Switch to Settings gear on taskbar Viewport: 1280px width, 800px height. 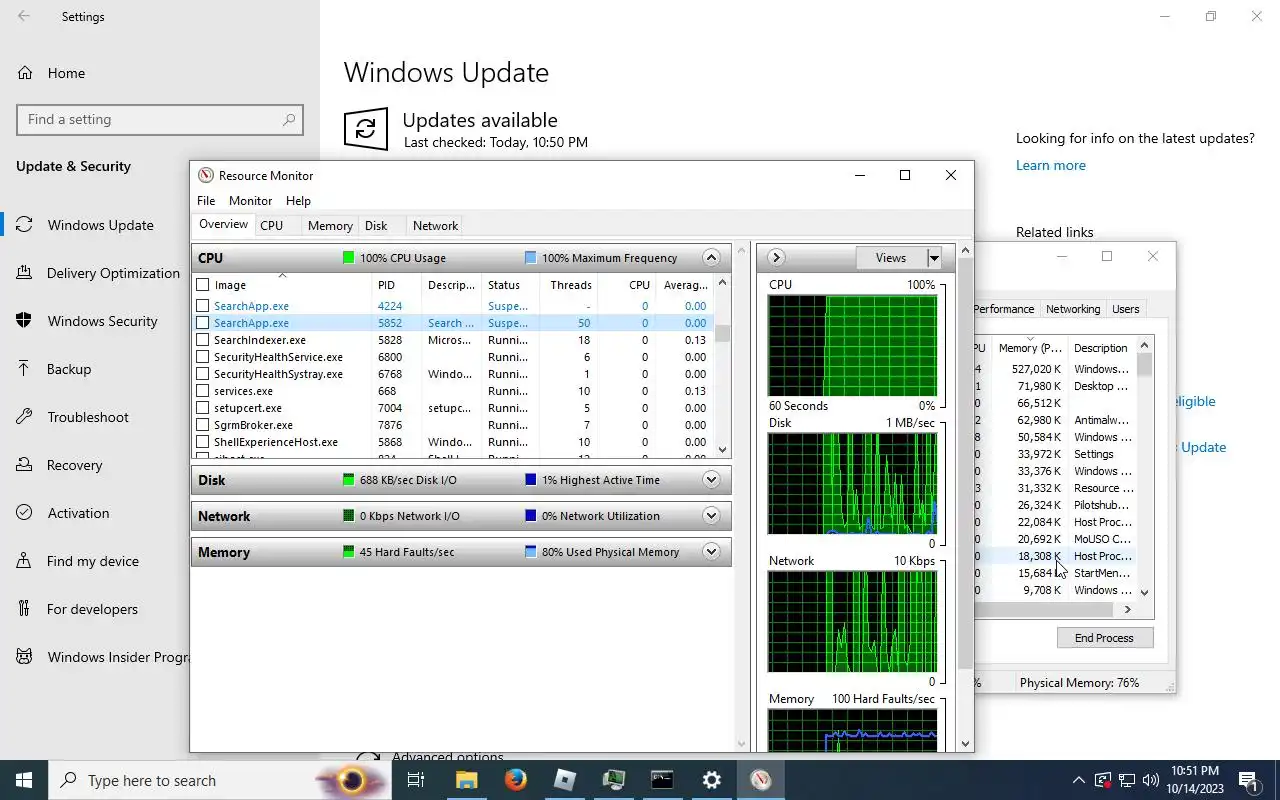[712, 780]
